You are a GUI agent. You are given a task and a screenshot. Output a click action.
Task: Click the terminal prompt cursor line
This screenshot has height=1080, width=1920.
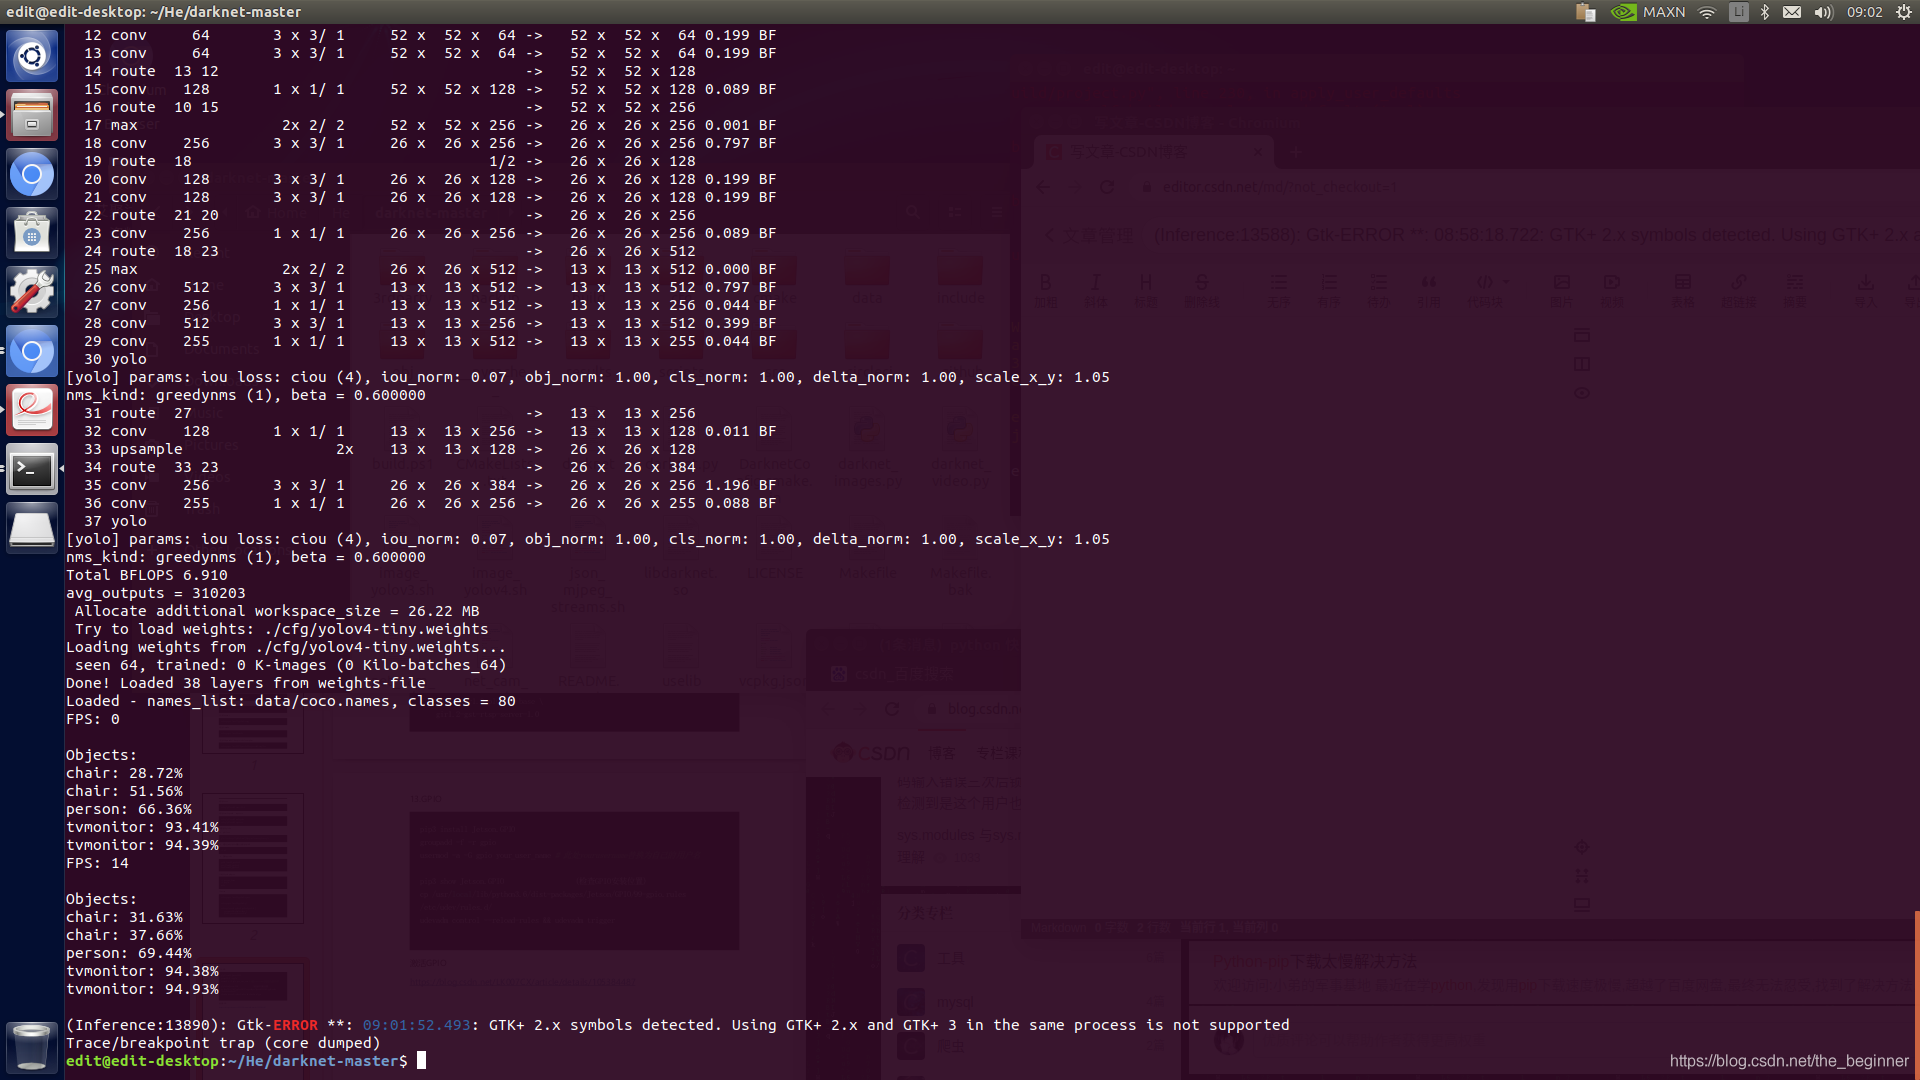(421, 1060)
